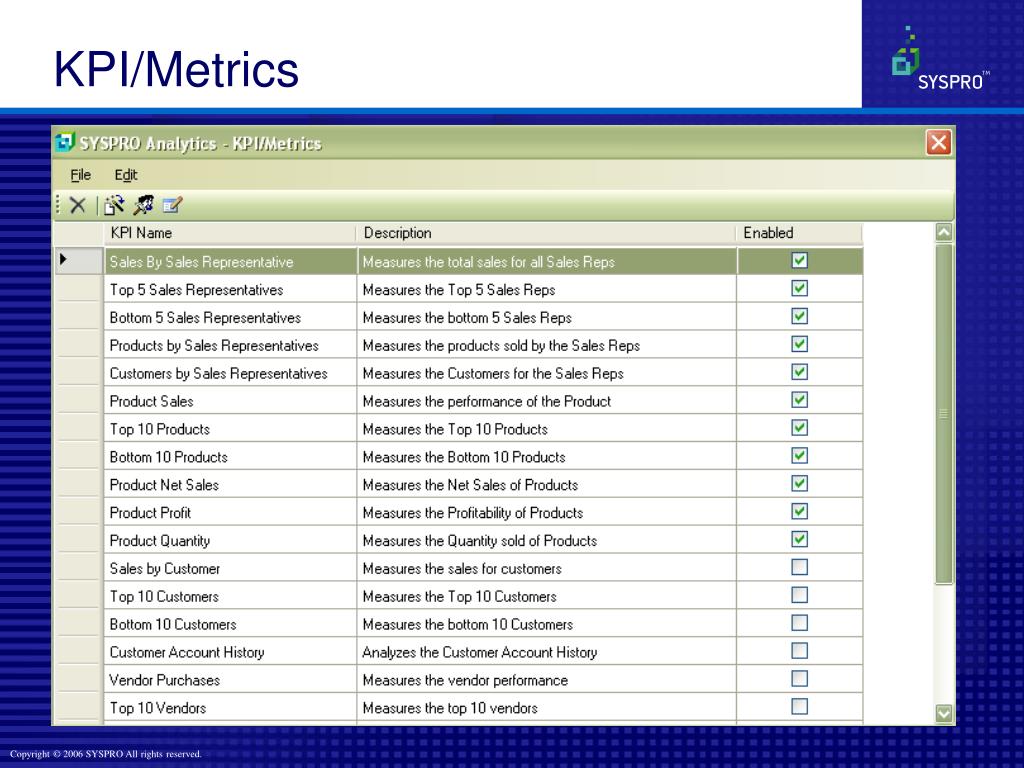Select the 'Sales by Customer' cell
The image size is (1024, 768).
[231, 568]
